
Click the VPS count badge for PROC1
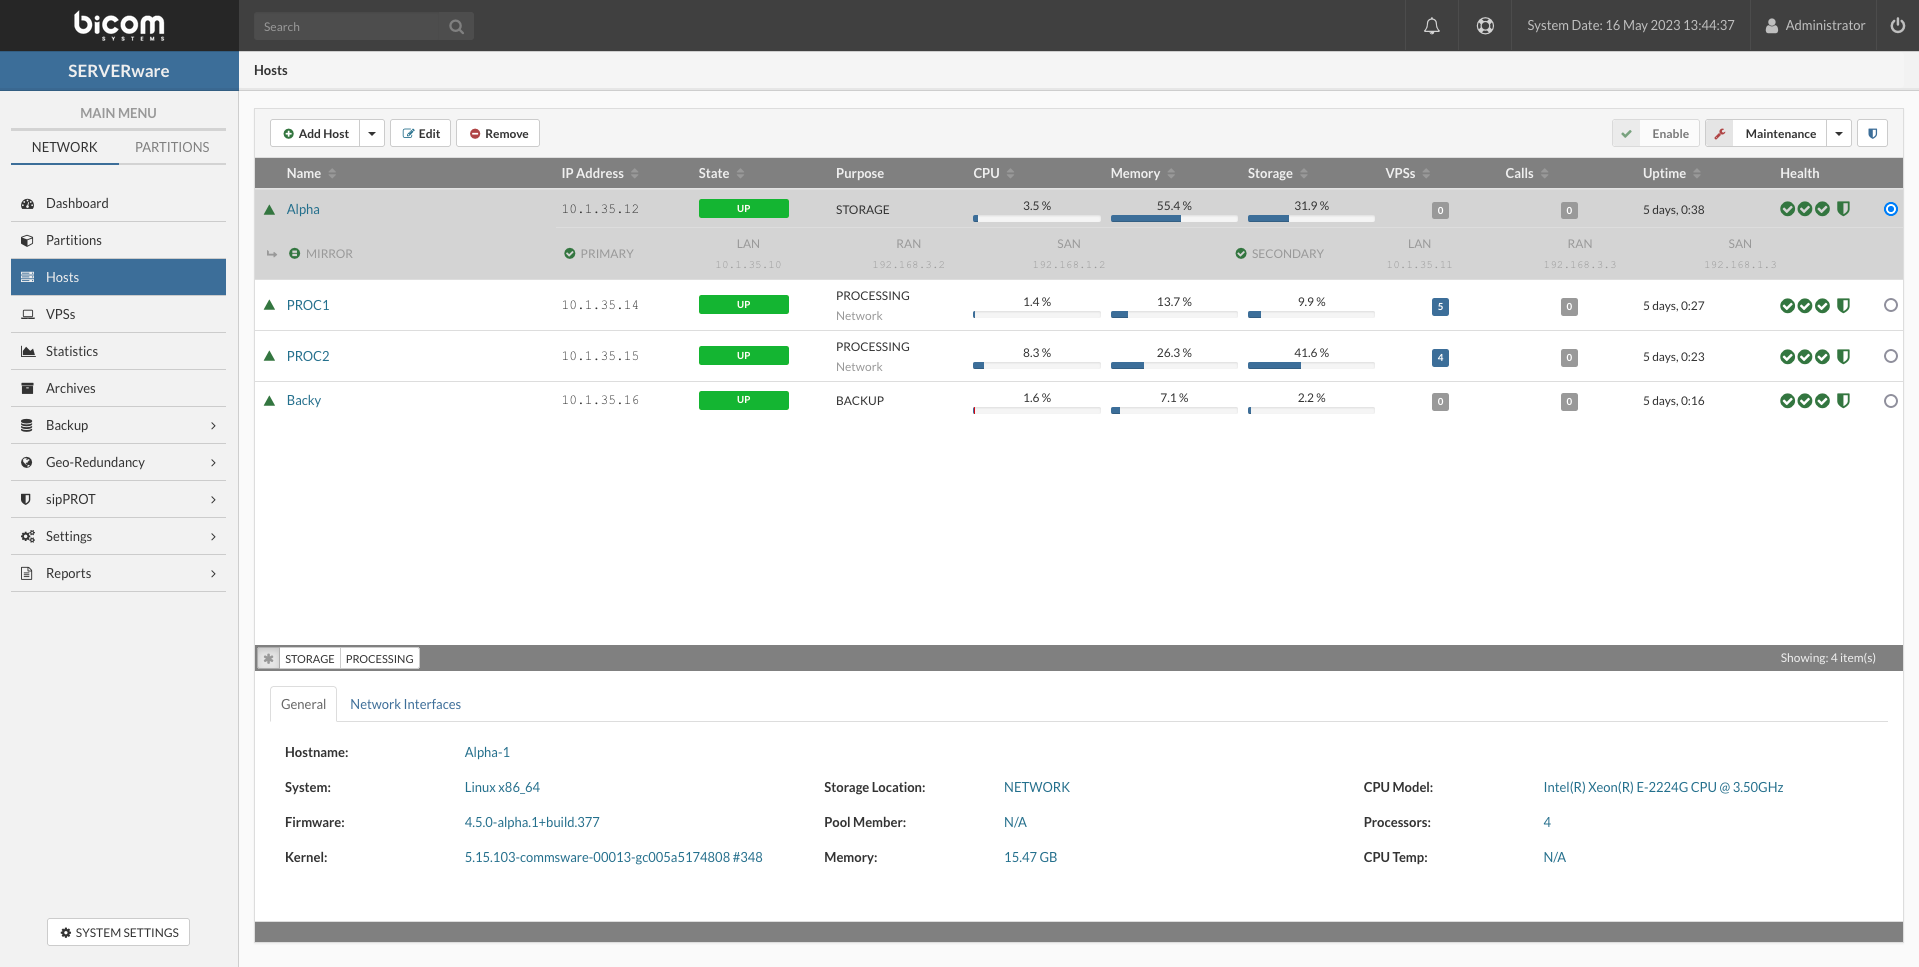pos(1439,307)
